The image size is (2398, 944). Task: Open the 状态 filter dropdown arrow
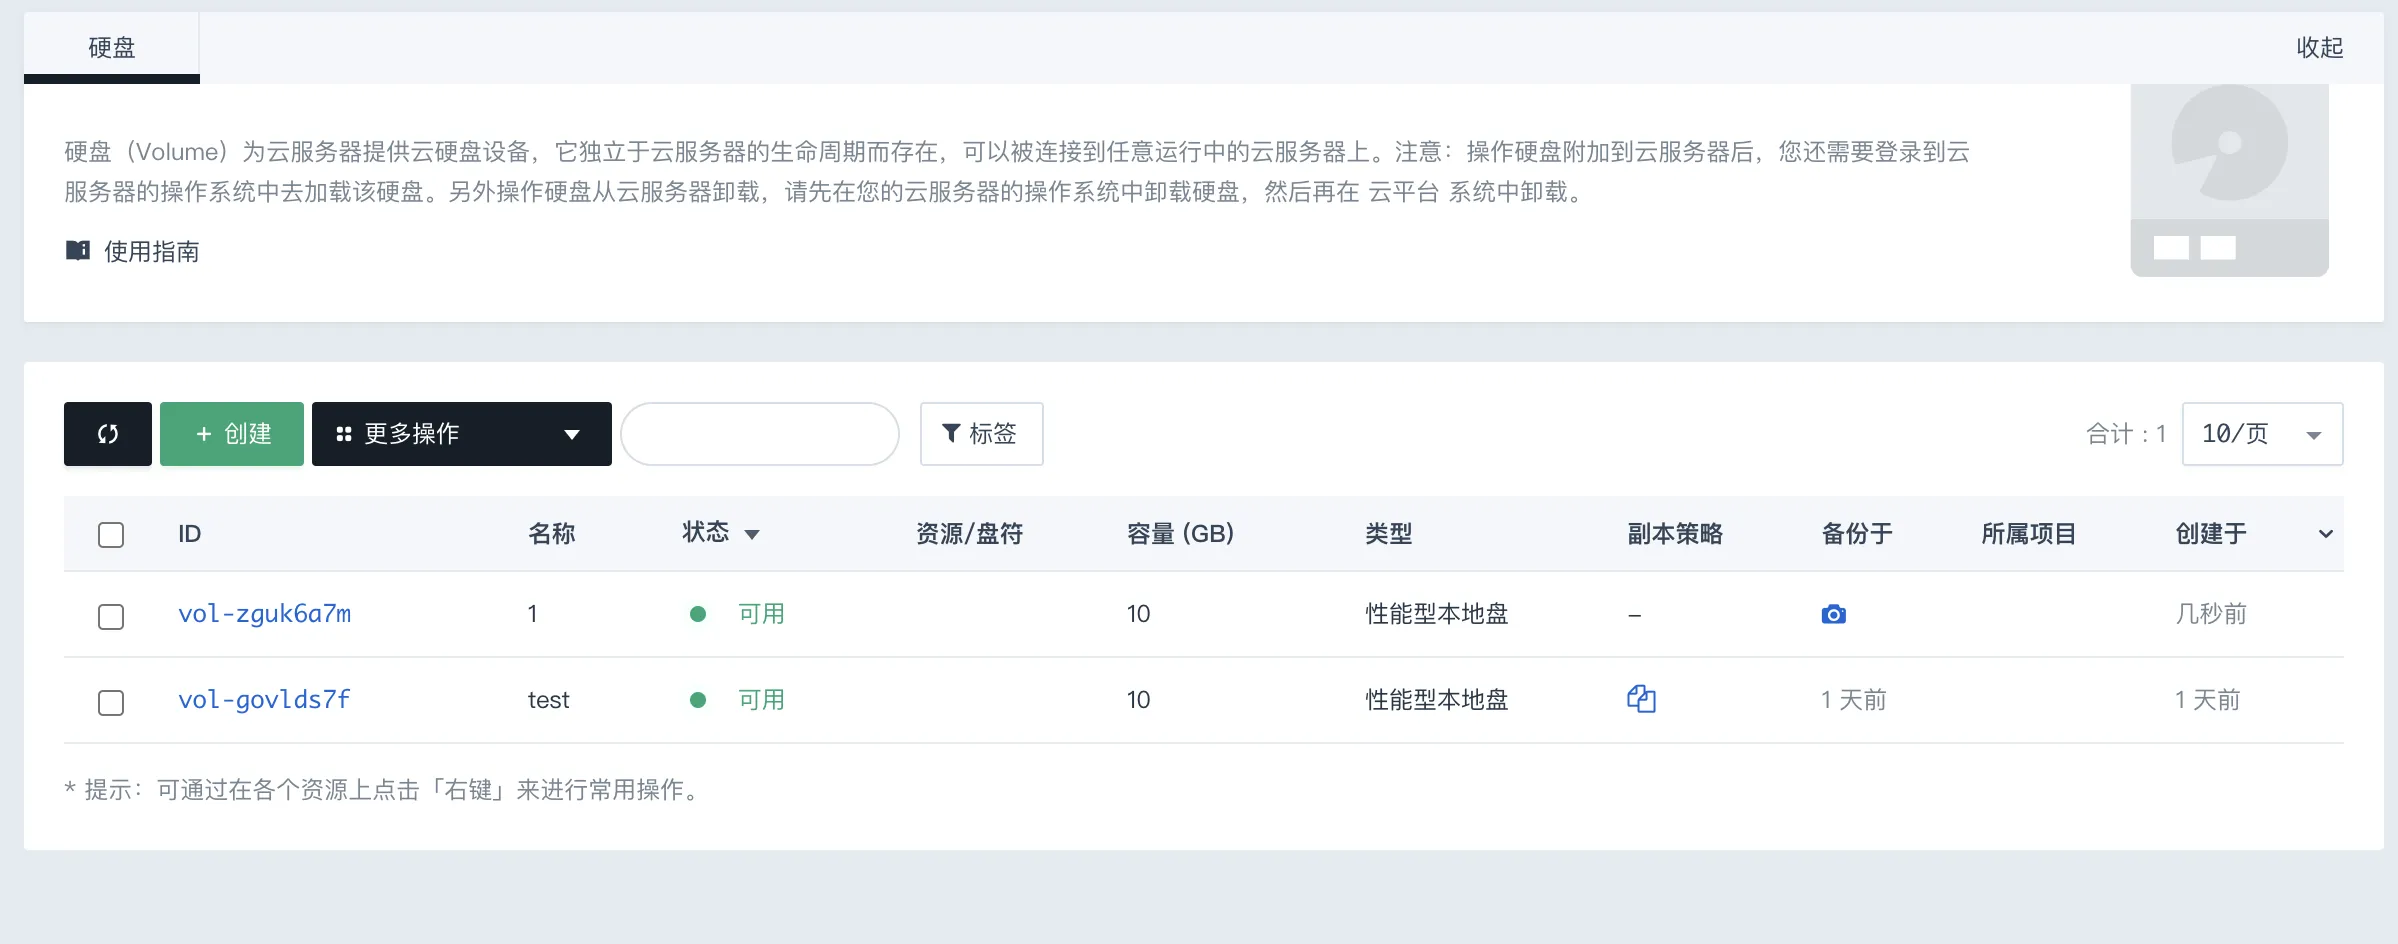pyautogui.click(x=752, y=535)
